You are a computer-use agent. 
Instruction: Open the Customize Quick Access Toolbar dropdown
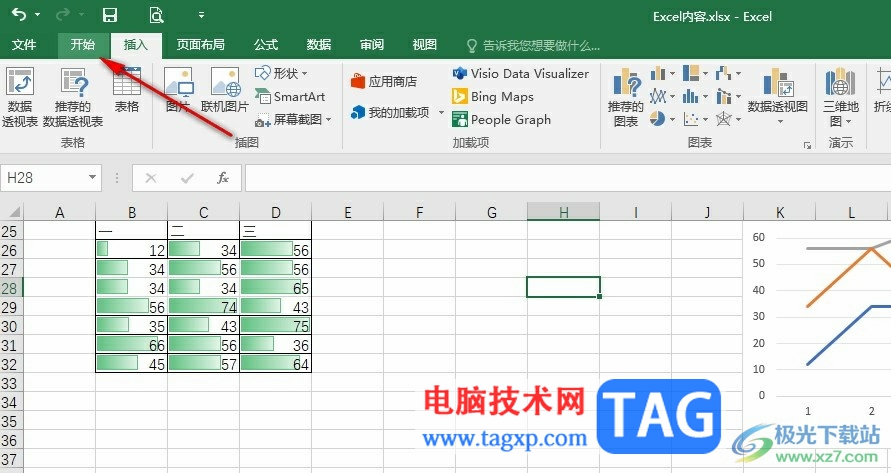[201, 15]
